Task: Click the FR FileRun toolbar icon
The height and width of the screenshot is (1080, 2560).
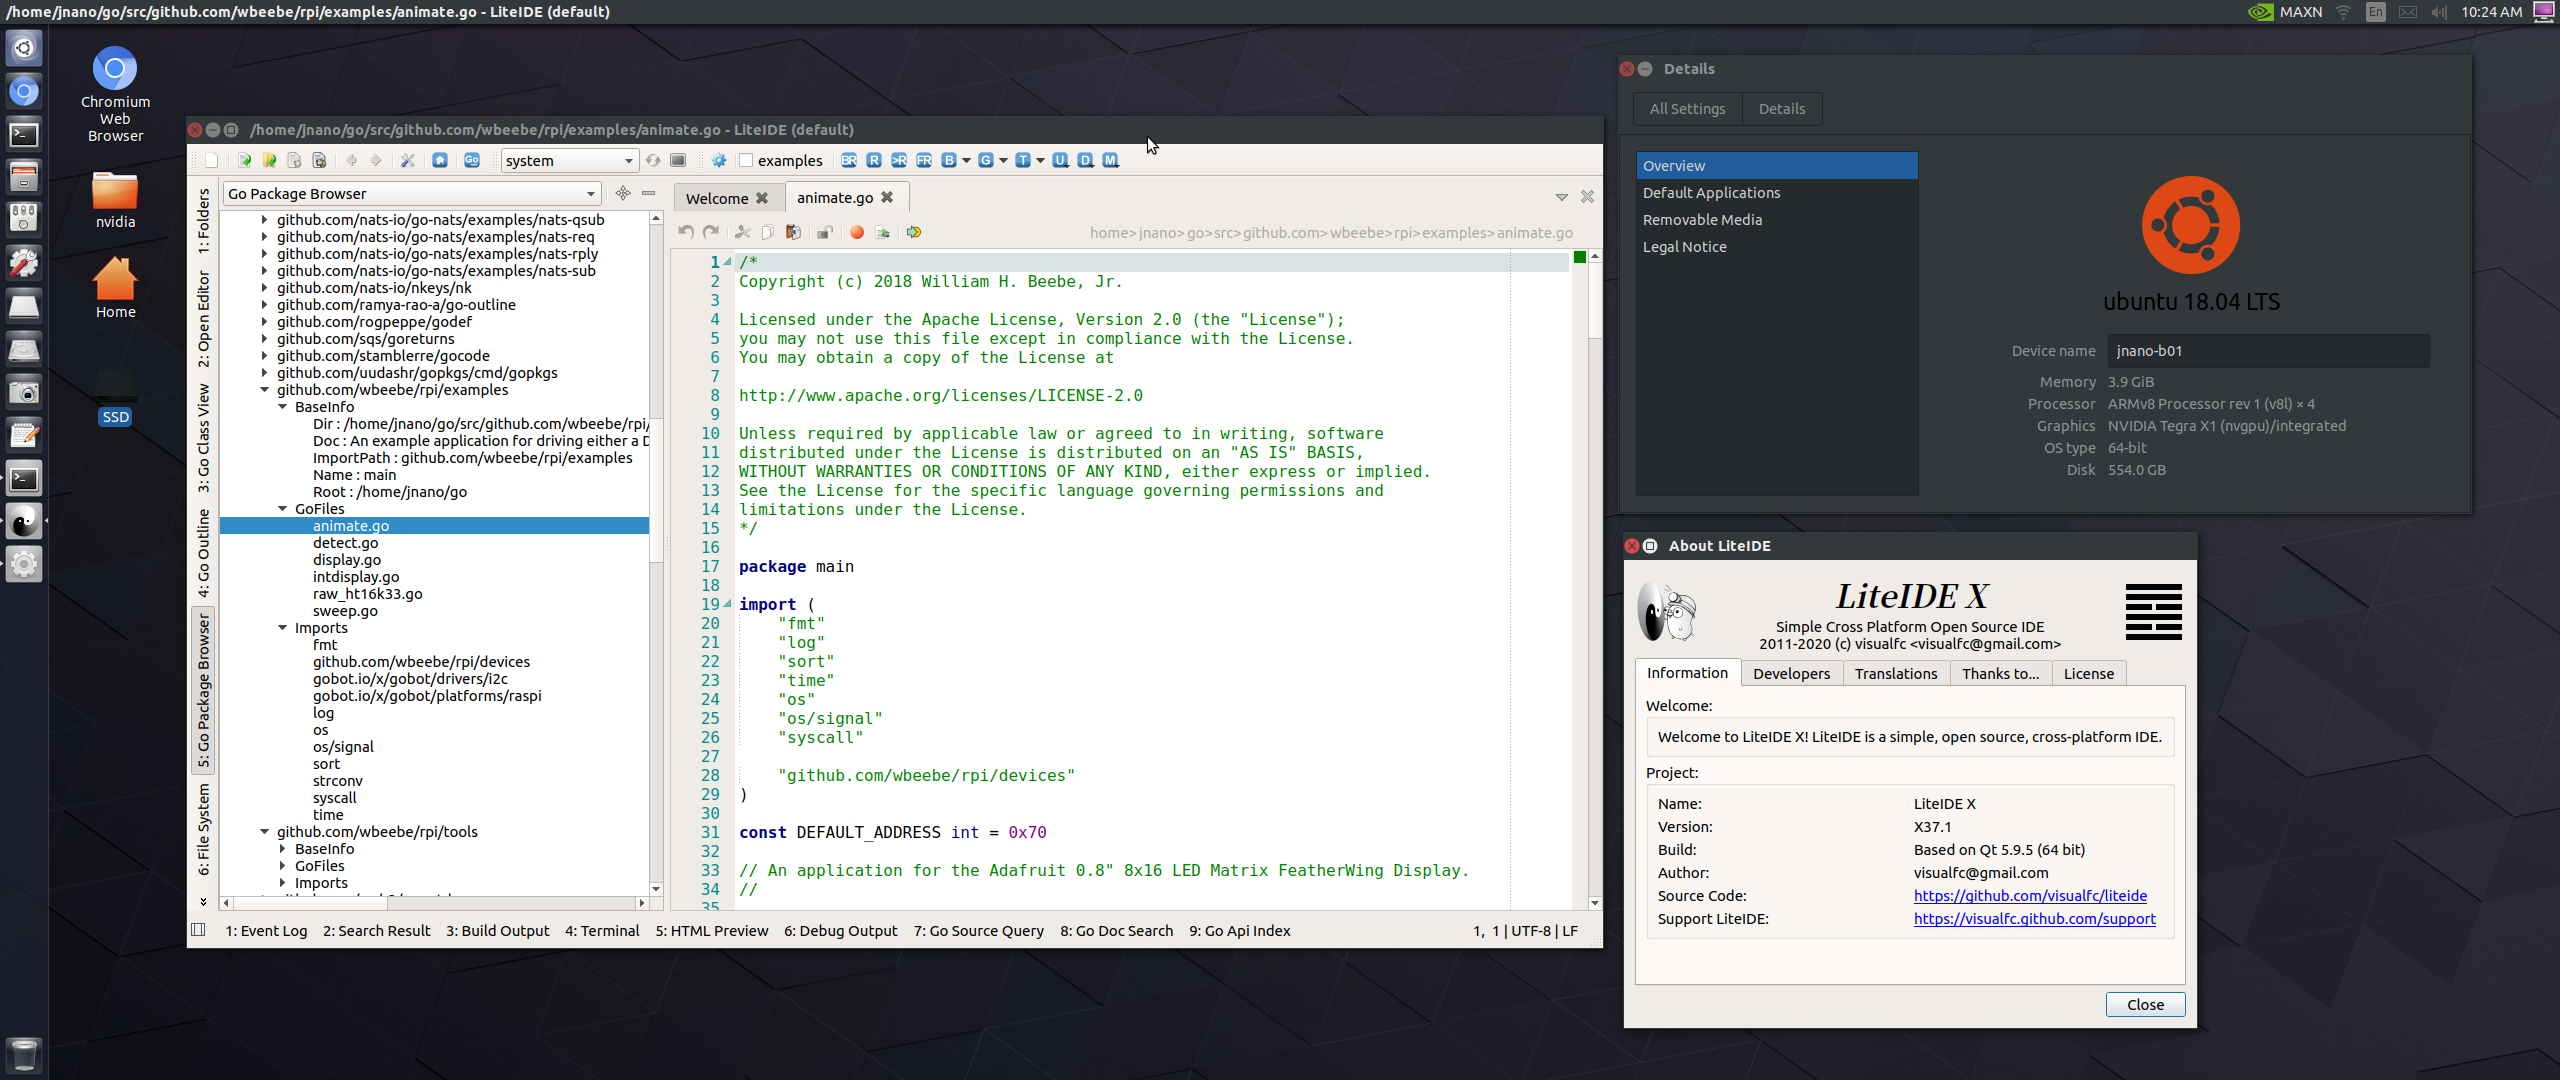Action: 924,160
